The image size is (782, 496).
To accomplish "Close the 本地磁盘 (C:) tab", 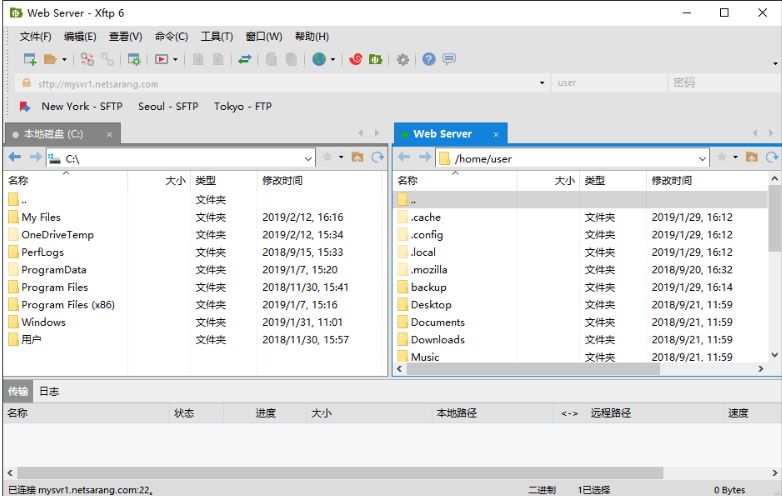I will pos(109,135).
